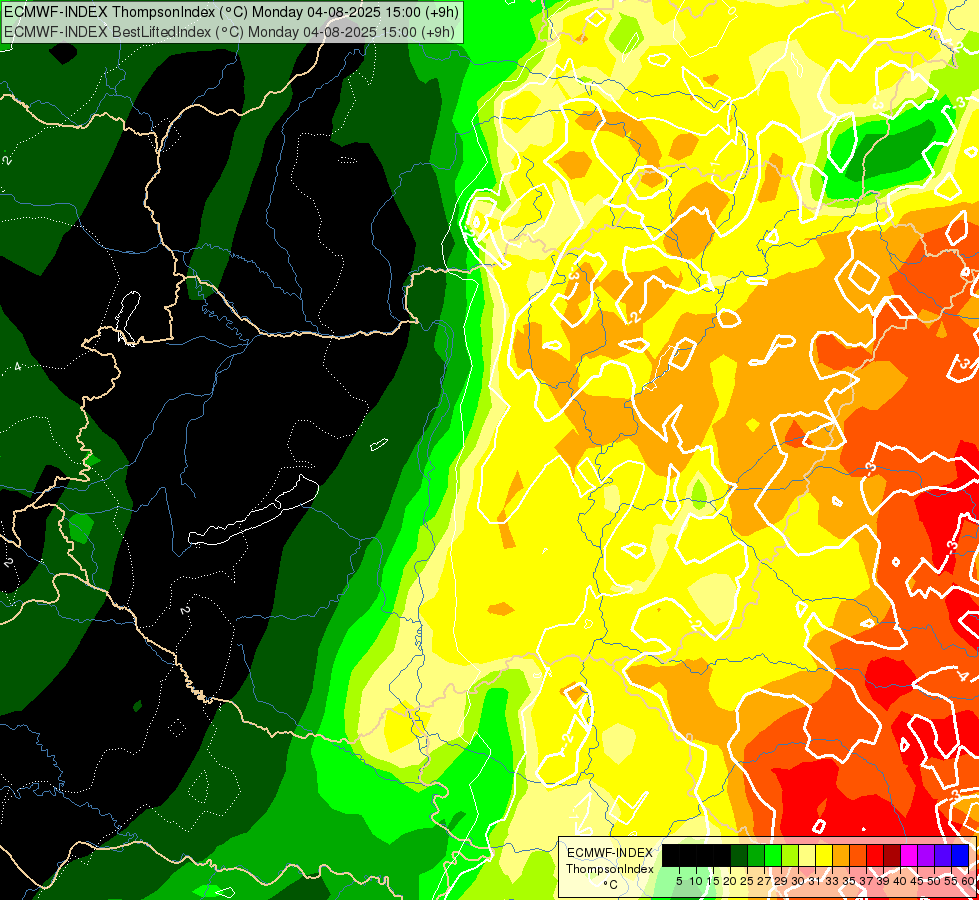Click the dark green 20–25 legend swatch
The width and height of the screenshot is (979, 900).
pyautogui.click(x=739, y=856)
